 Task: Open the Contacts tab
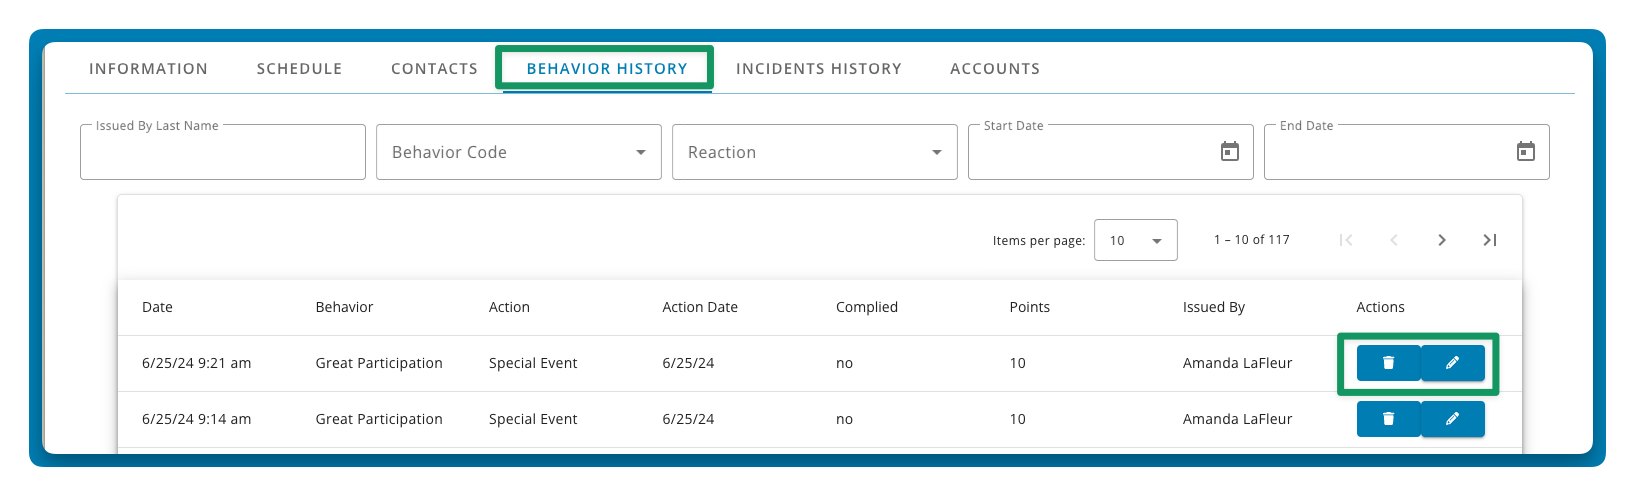pyautogui.click(x=434, y=69)
